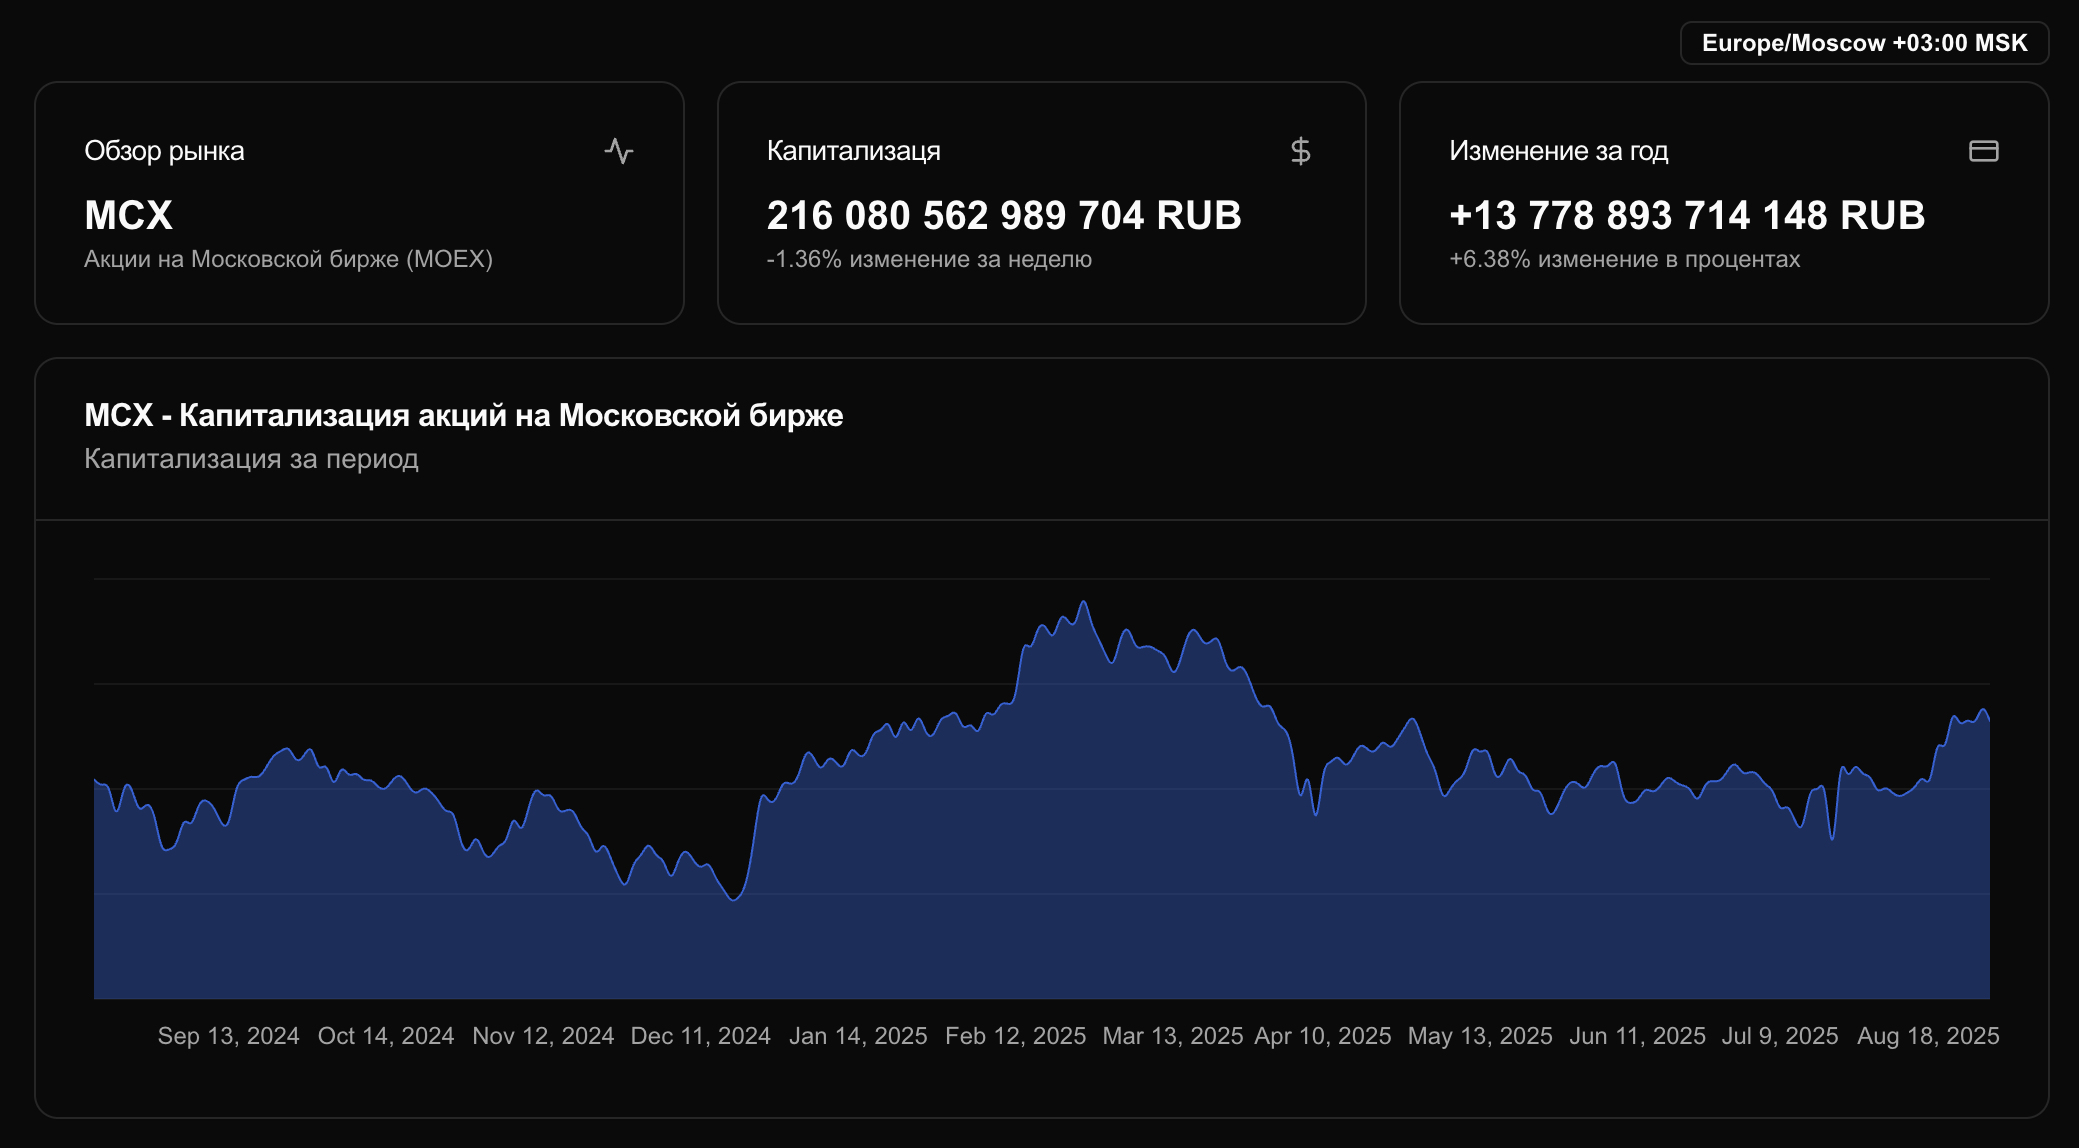The width and height of the screenshot is (2079, 1148).
Task: Click the Акции на Московской бирже (MOEX) description
Action: click(288, 259)
